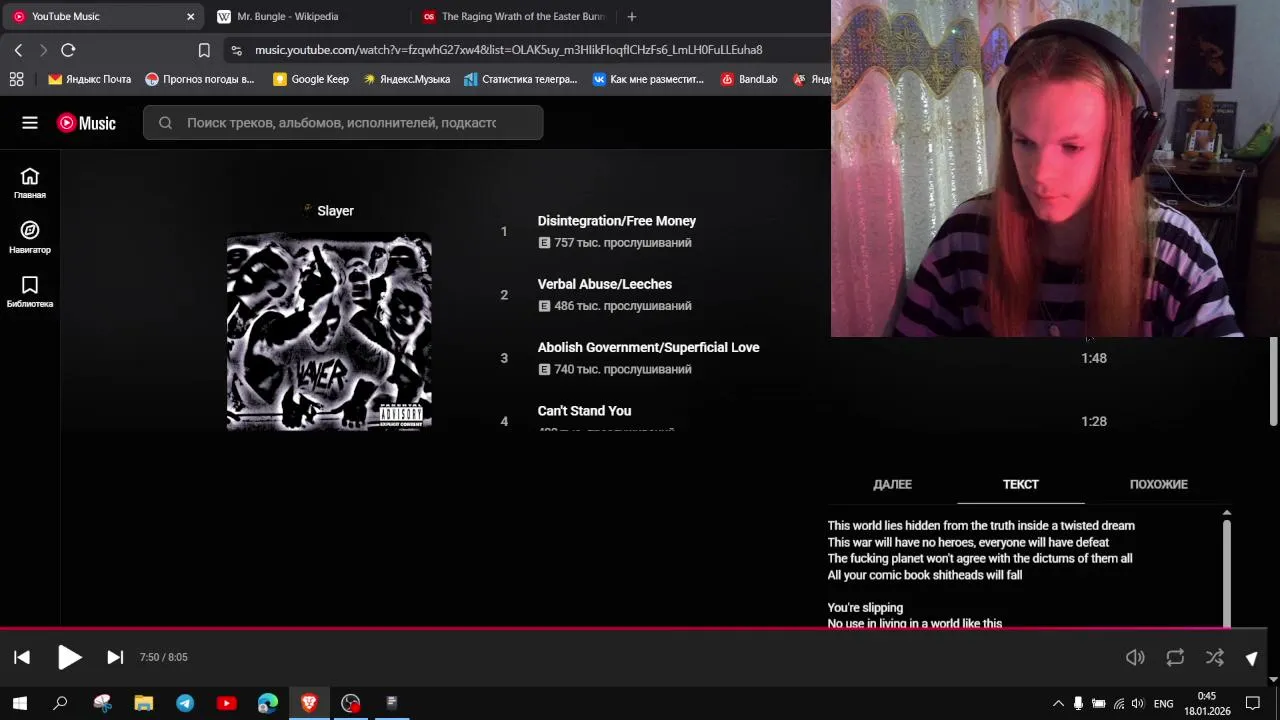Play track Verbal Abuse/Leeches
This screenshot has width=1280, height=720.
pos(605,284)
